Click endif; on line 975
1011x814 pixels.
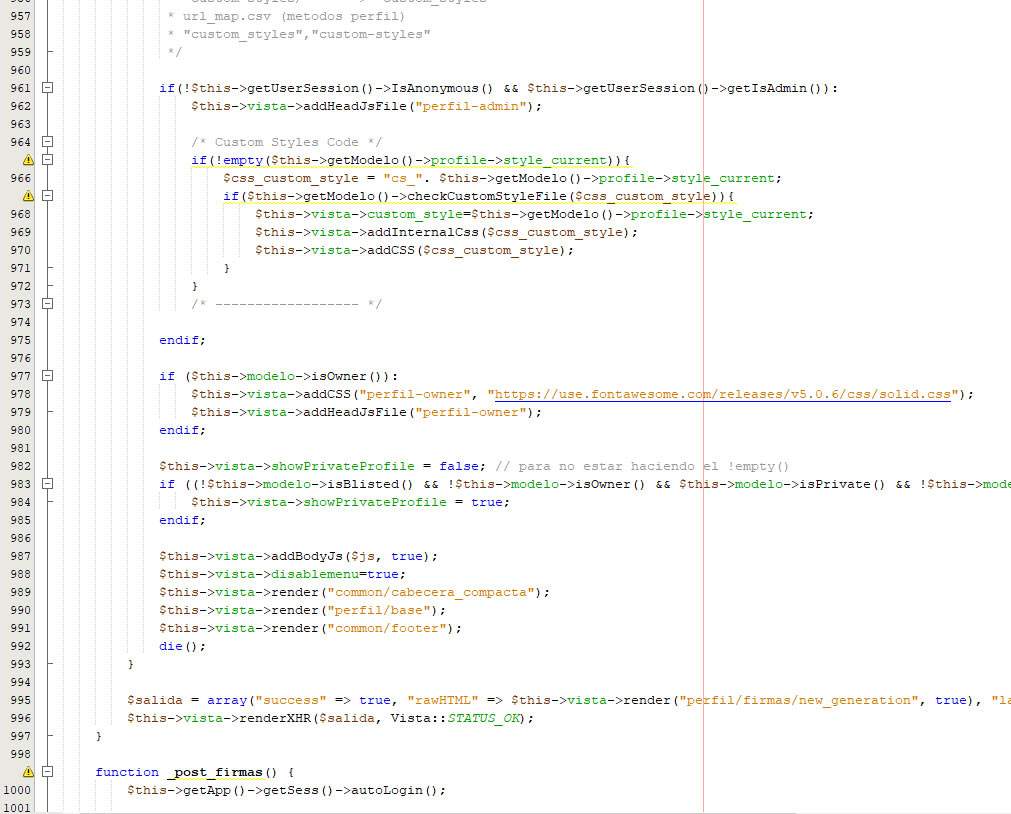click(182, 340)
